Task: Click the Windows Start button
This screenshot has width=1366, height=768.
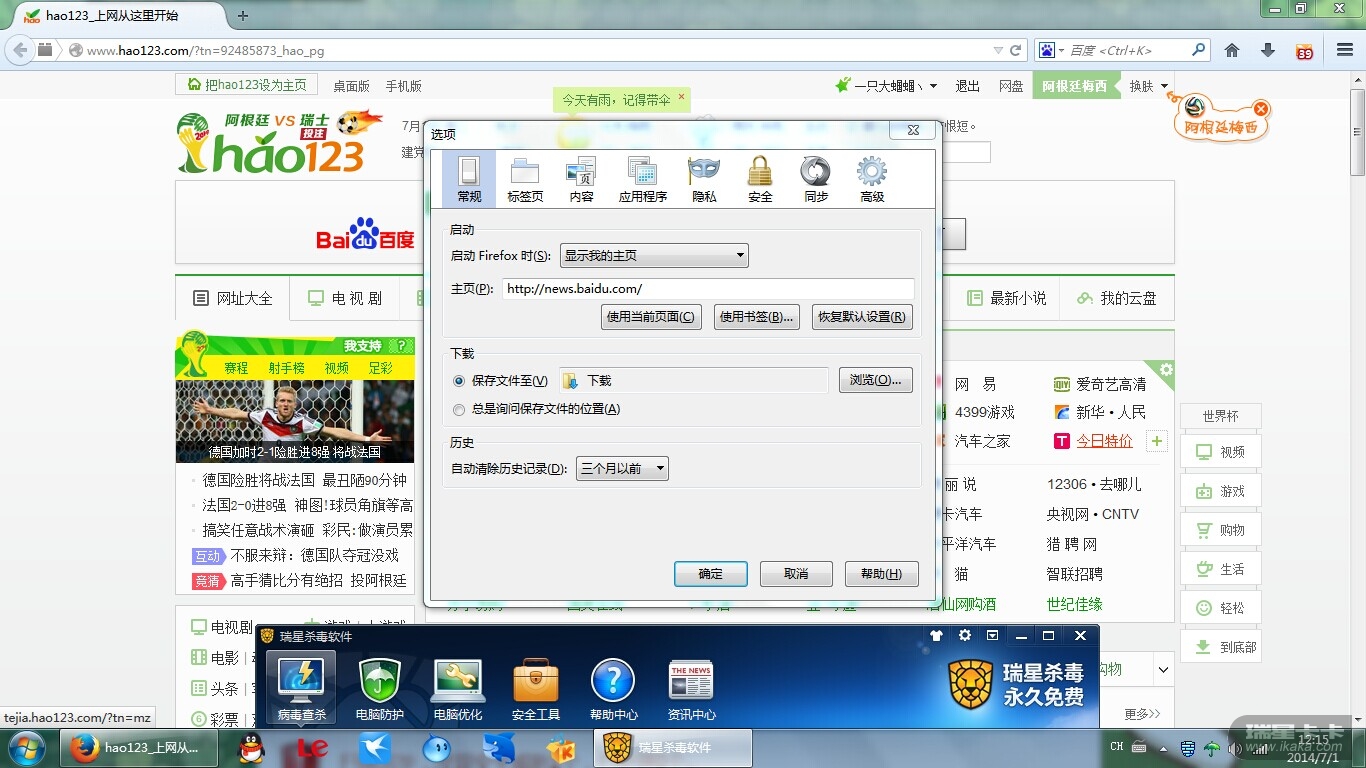Action: tap(25, 748)
